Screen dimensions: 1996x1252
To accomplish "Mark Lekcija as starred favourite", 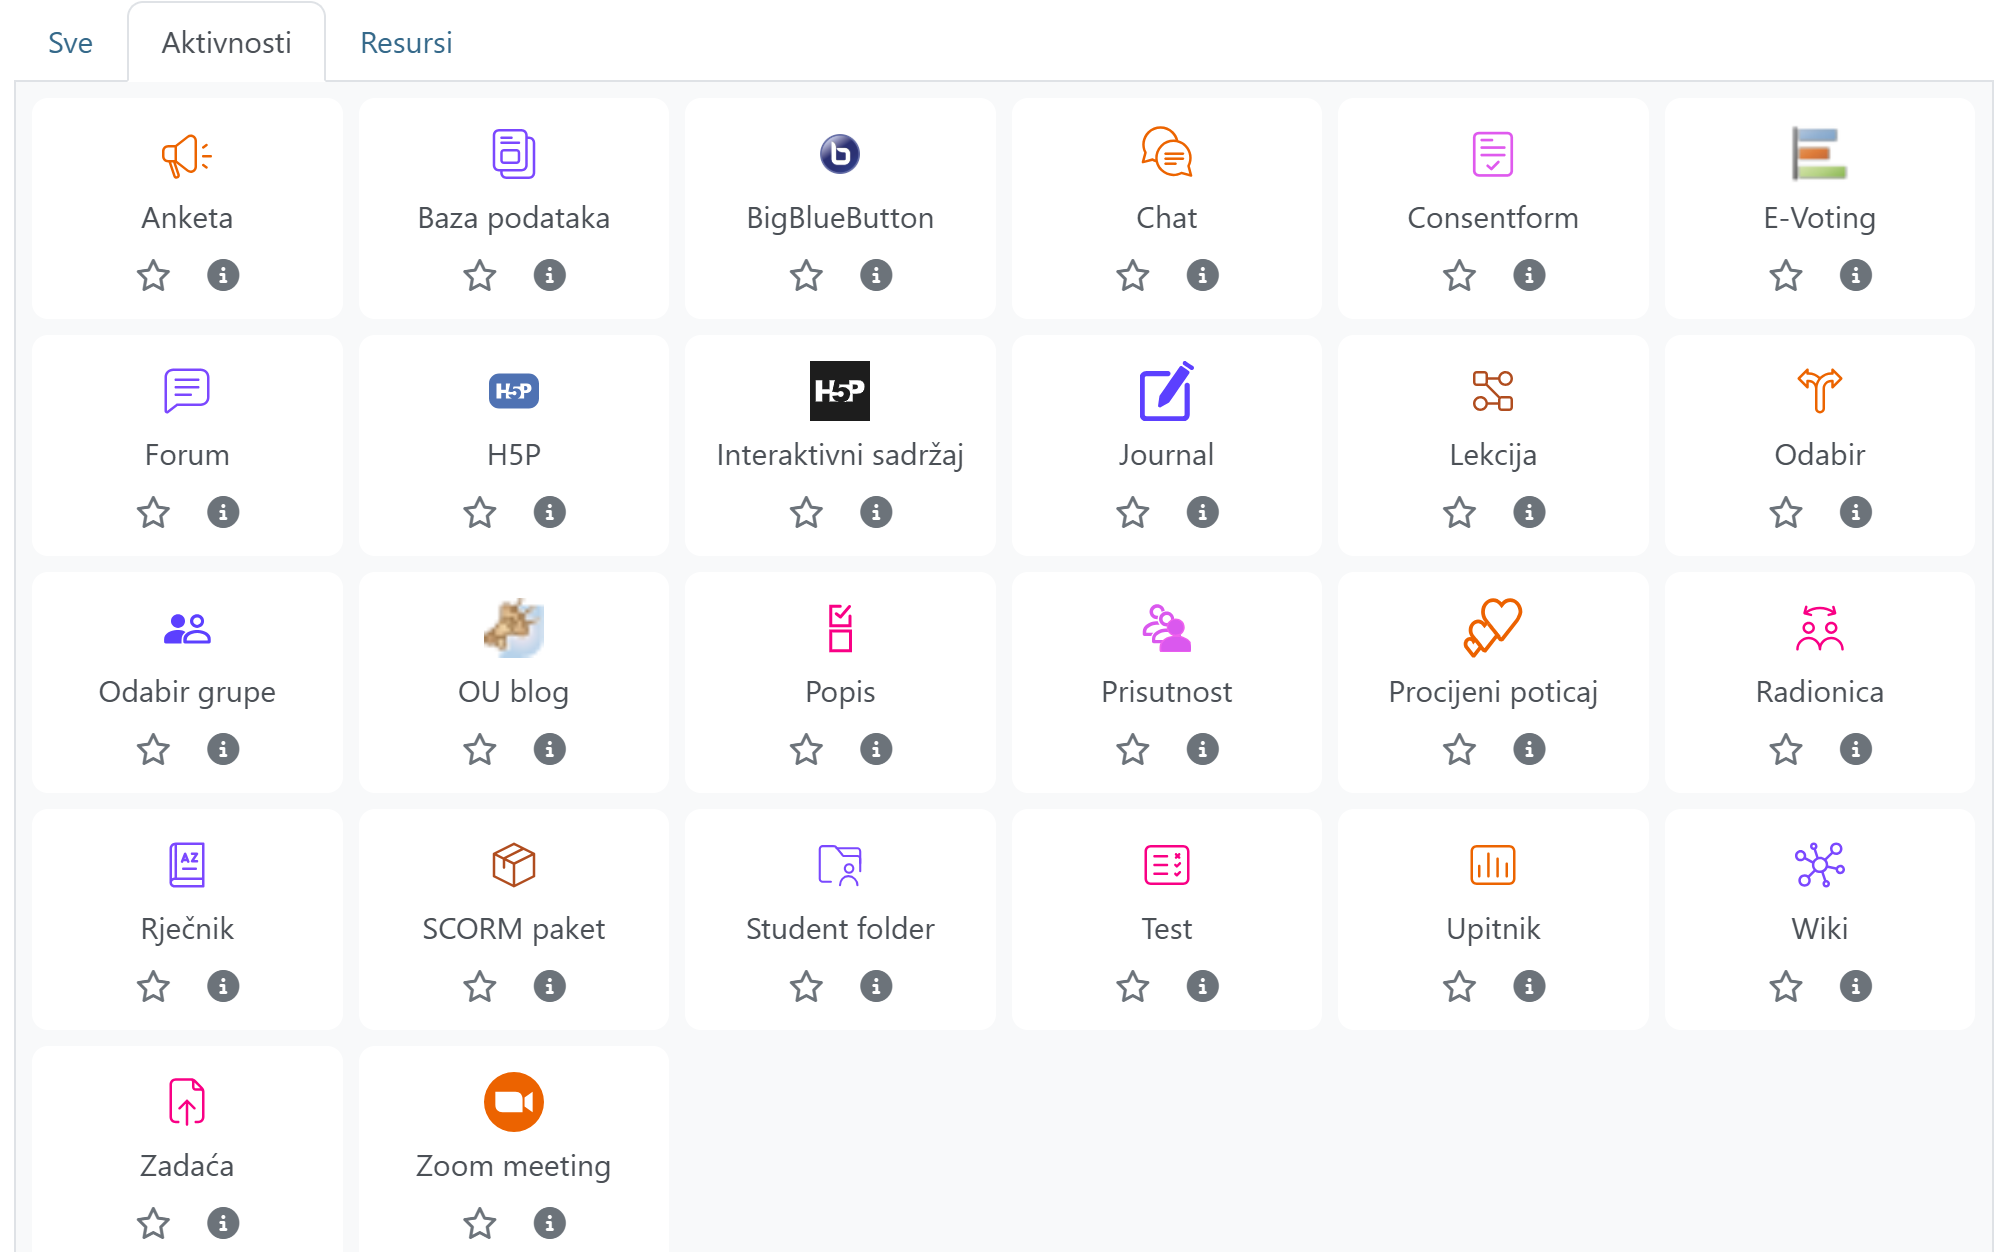I will click(x=1459, y=512).
